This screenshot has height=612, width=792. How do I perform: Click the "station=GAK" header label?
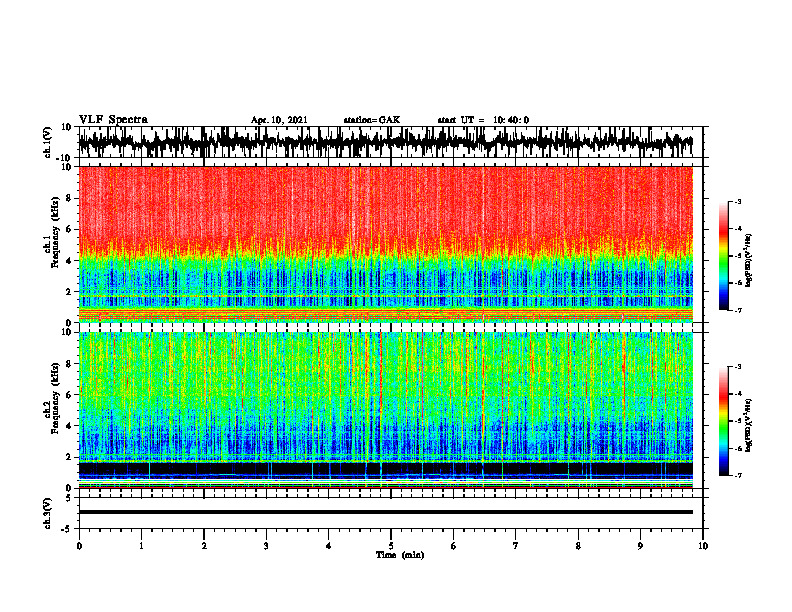click(372, 120)
